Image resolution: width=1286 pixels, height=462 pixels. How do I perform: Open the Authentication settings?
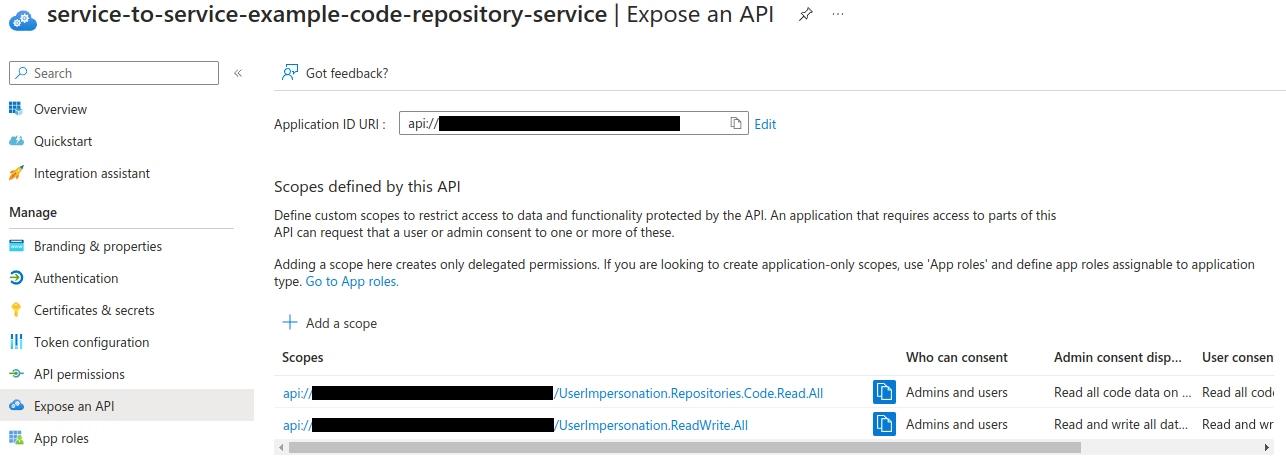(75, 278)
